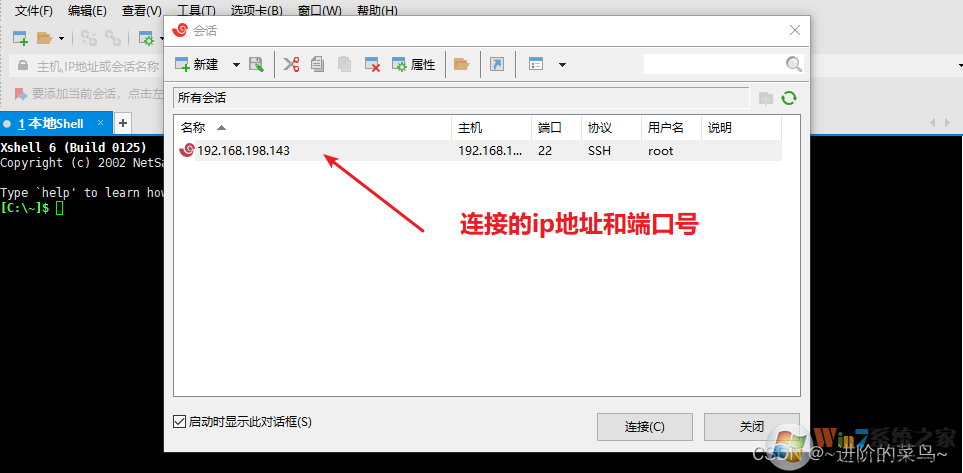This screenshot has height=473, width=963.
Task: Click the 所有会话 path field
Action: point(461,98)
